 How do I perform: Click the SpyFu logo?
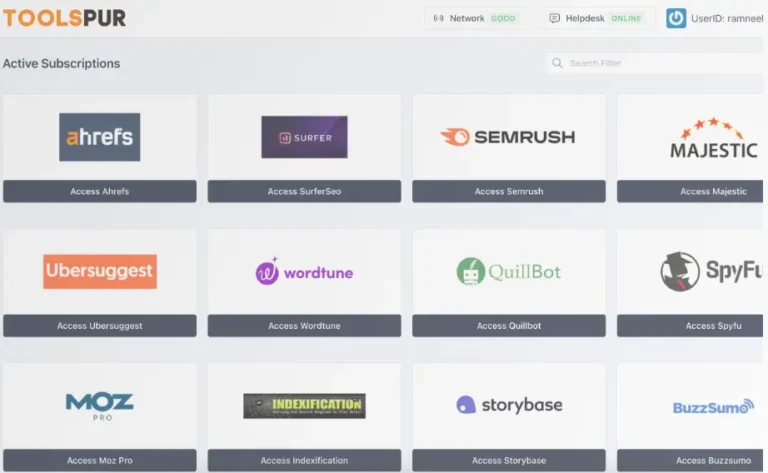pos(711,271)
